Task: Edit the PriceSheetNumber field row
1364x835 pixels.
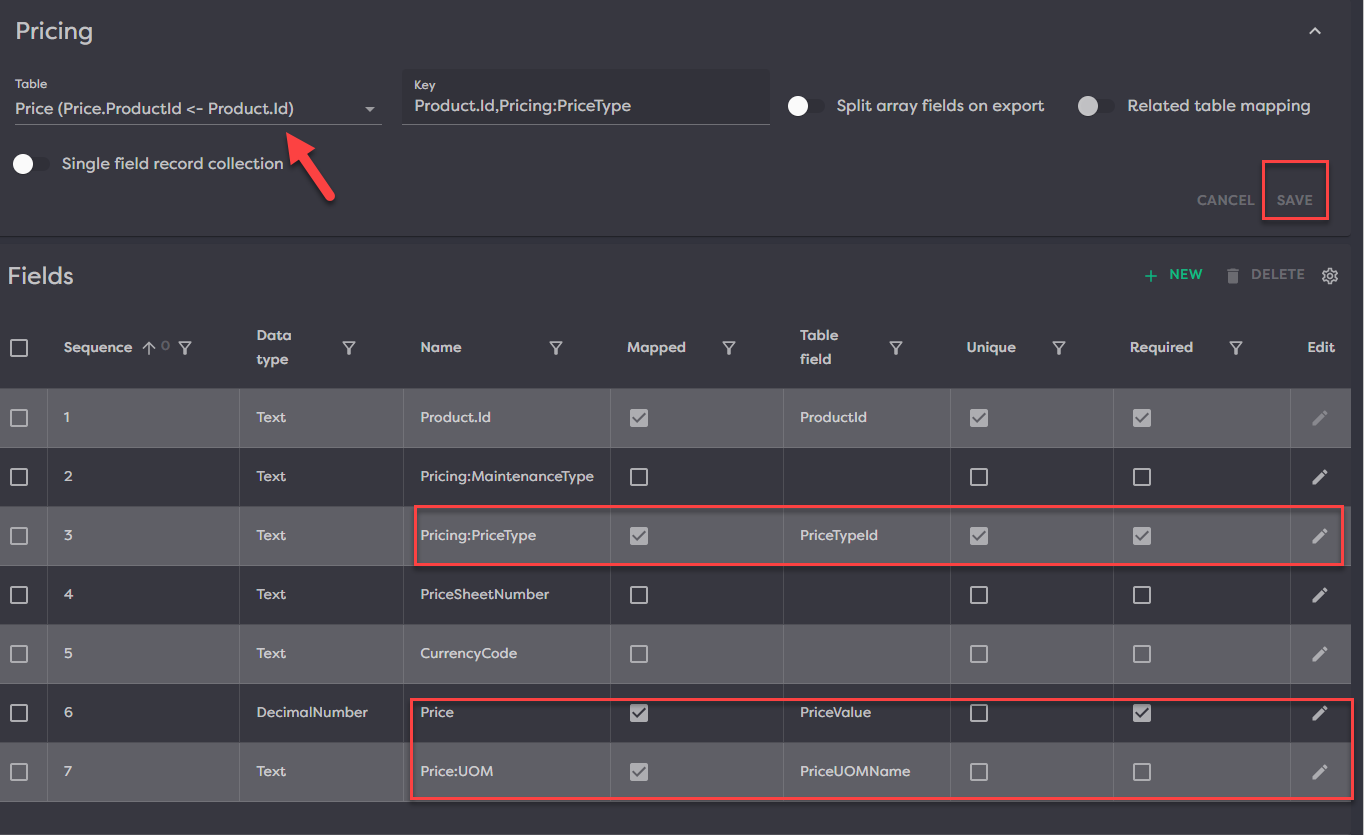Action: pos(1319,595)
